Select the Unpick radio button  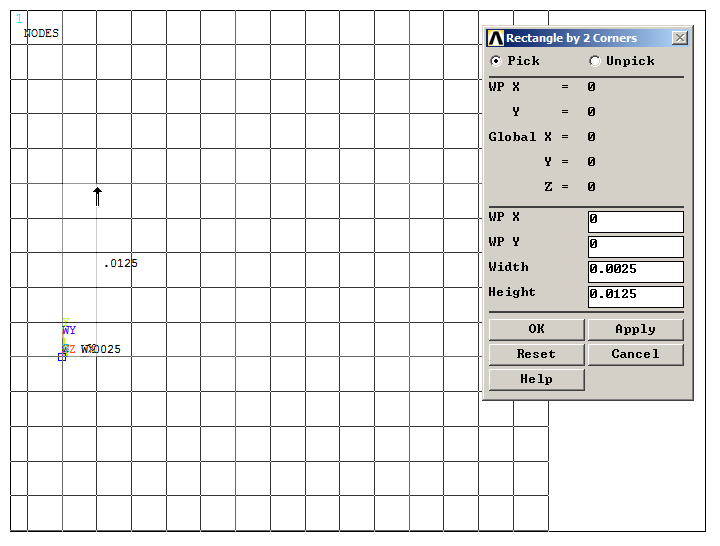coord(595,61)
